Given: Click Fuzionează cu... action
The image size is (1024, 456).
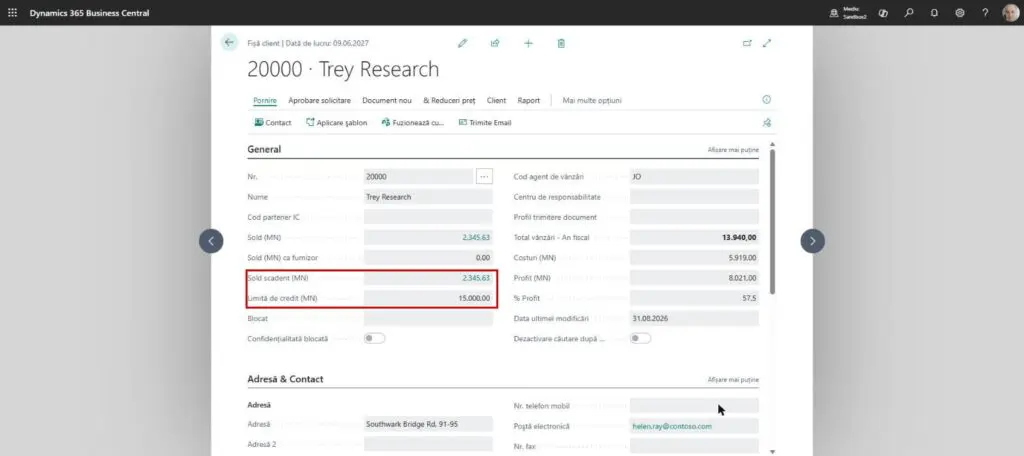Looking at the screenshot, I should [413, 123].
